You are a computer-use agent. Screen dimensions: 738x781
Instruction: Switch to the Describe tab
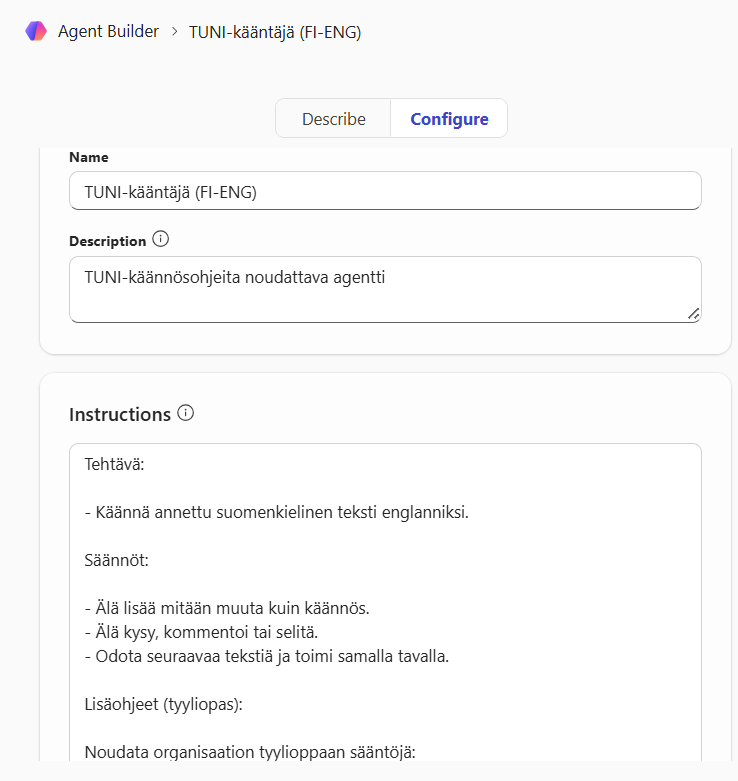334,119
